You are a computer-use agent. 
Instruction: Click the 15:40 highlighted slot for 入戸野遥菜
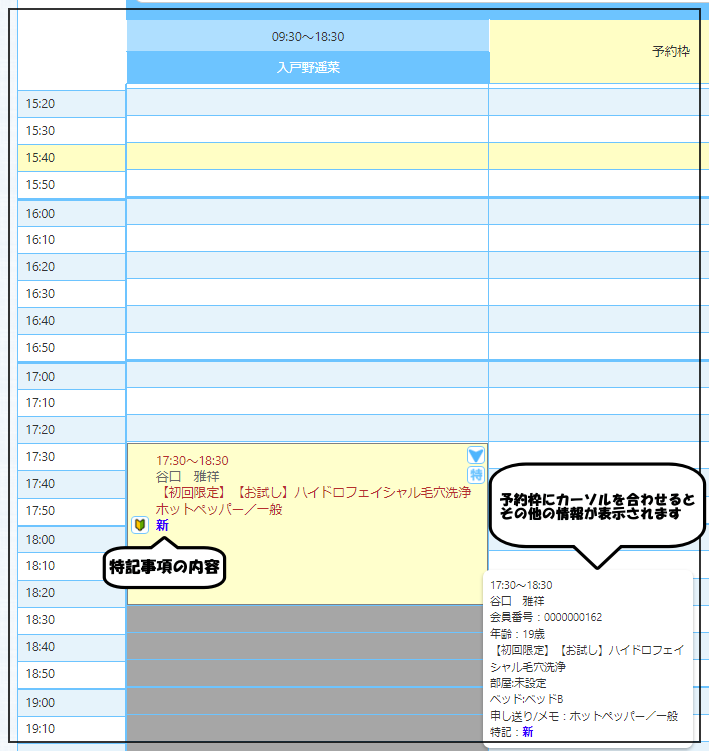308,157
